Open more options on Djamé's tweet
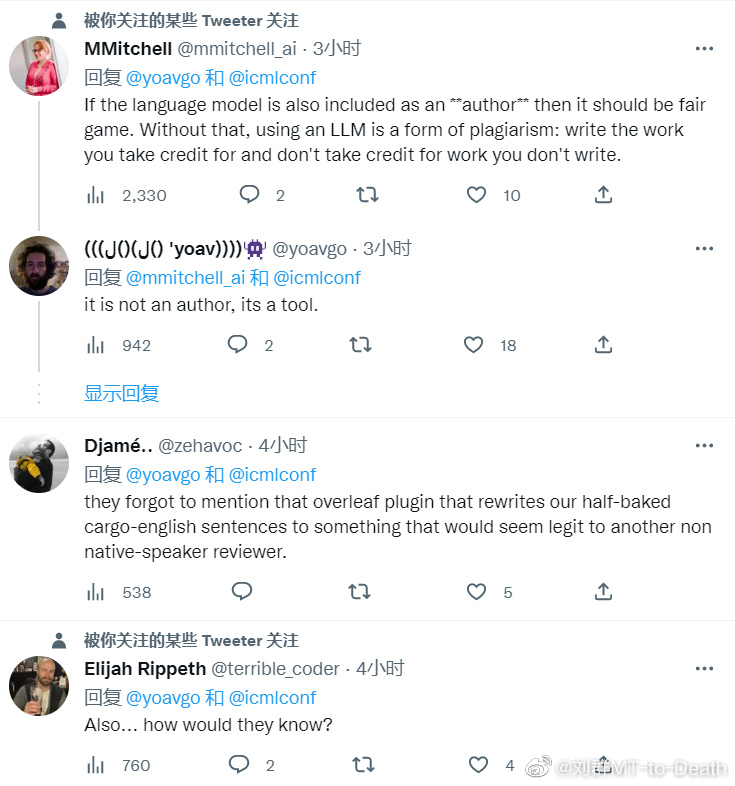Image resolution: width=735 pixels, height=786 pixels. click(x=704, y=445)
